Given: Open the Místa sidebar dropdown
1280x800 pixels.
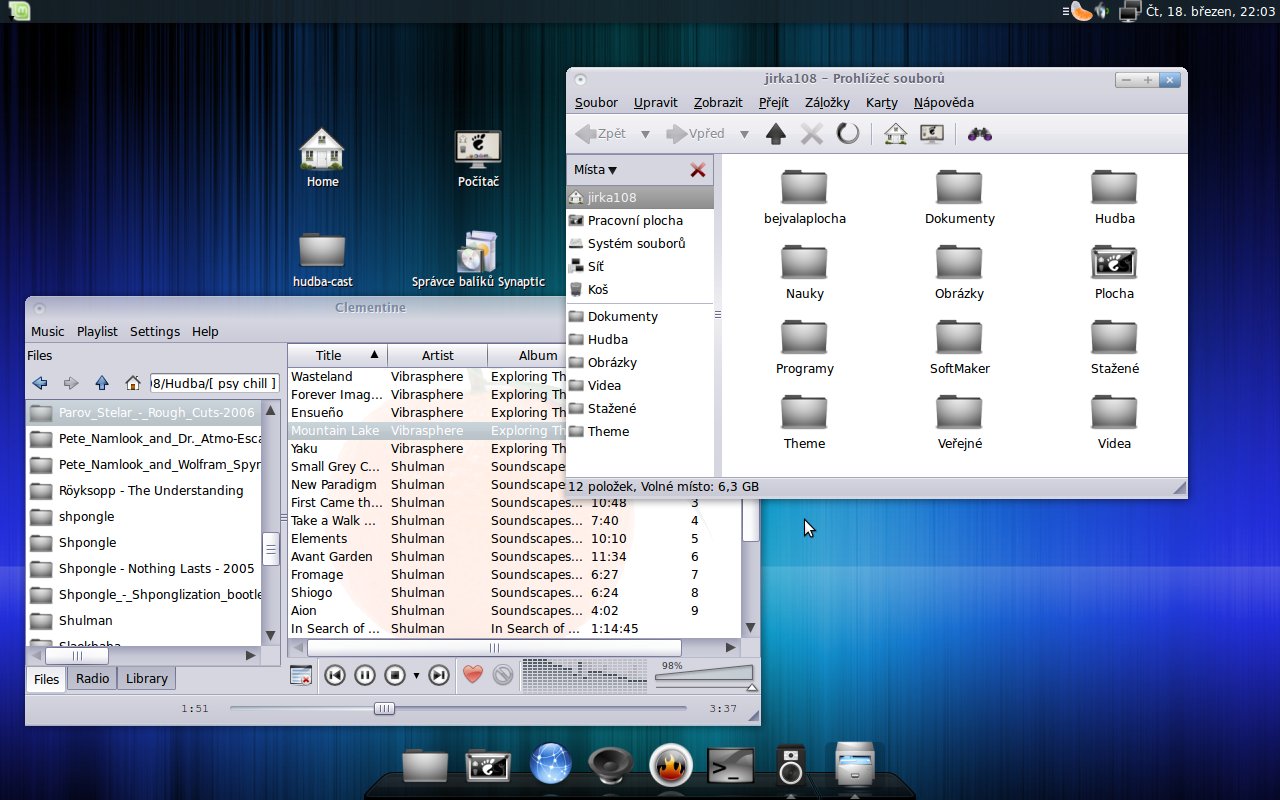Looking at the screenshot, I should [x=596, y=170].
